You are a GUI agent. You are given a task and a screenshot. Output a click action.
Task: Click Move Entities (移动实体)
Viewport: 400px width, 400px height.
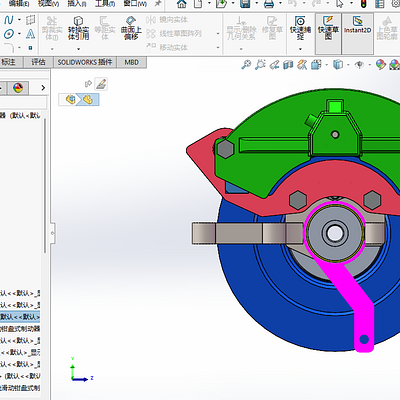(167, 48)
